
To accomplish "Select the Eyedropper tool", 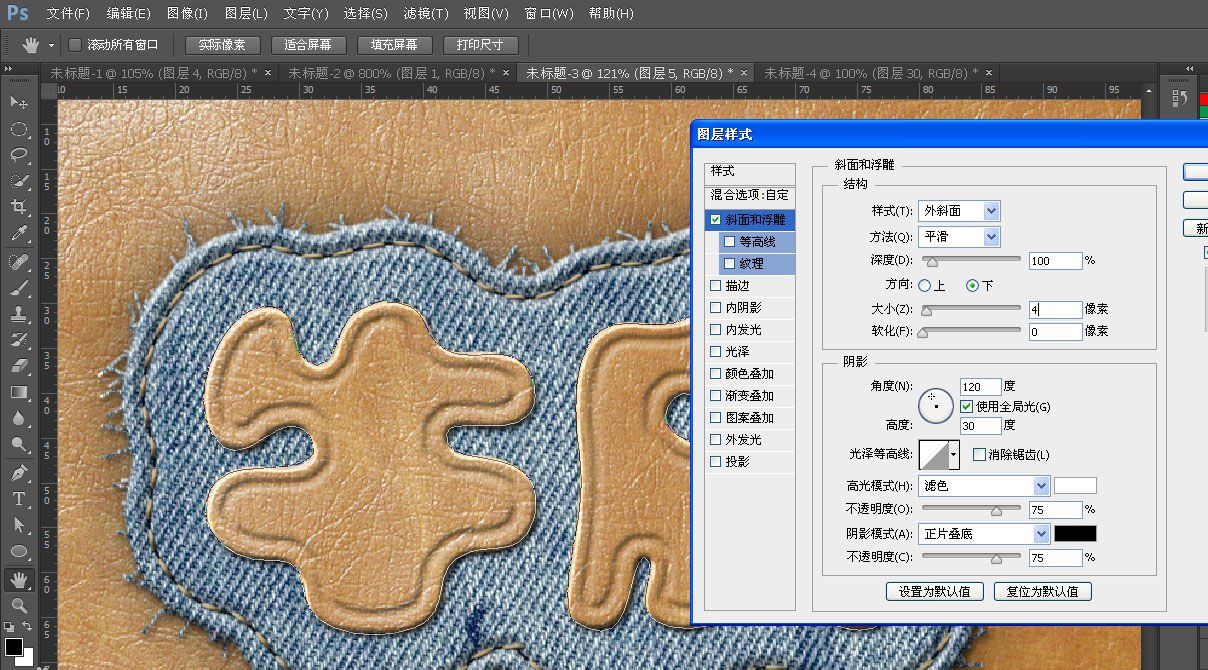I will [19, 233].
